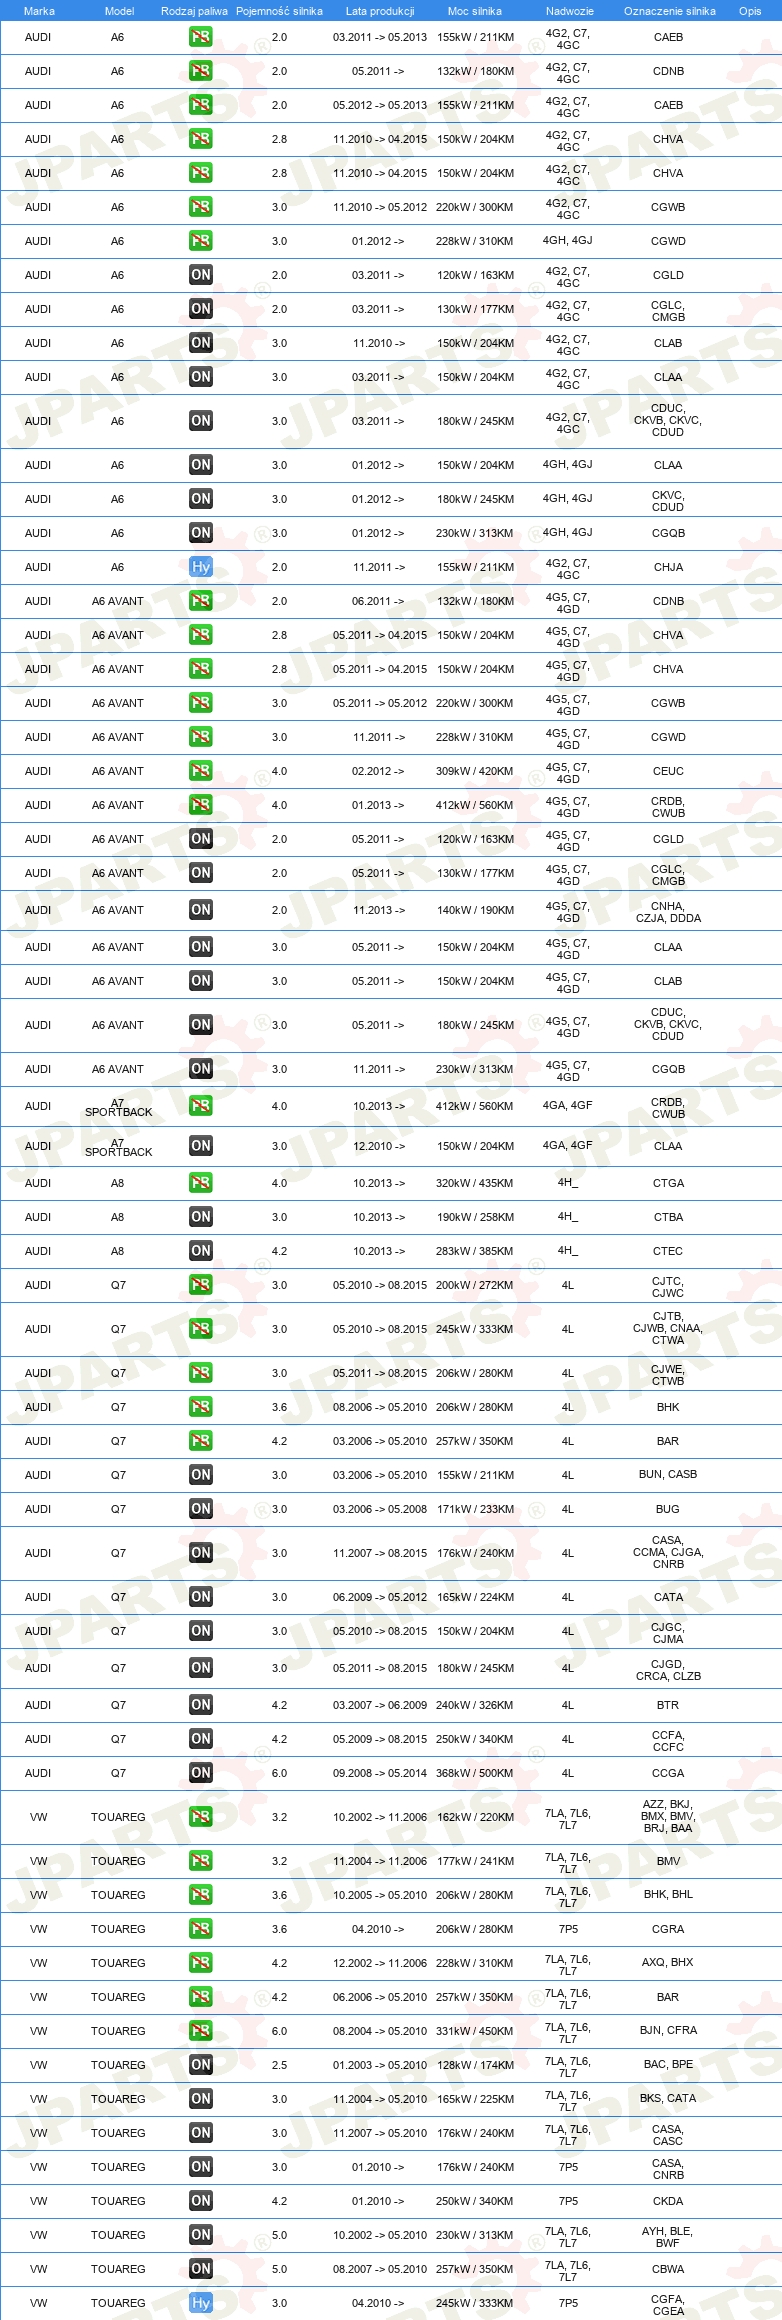This screenshot has height=2320, width=782.
Task: Click the power cell '162kW / 220KM'
Action: 475,1817
